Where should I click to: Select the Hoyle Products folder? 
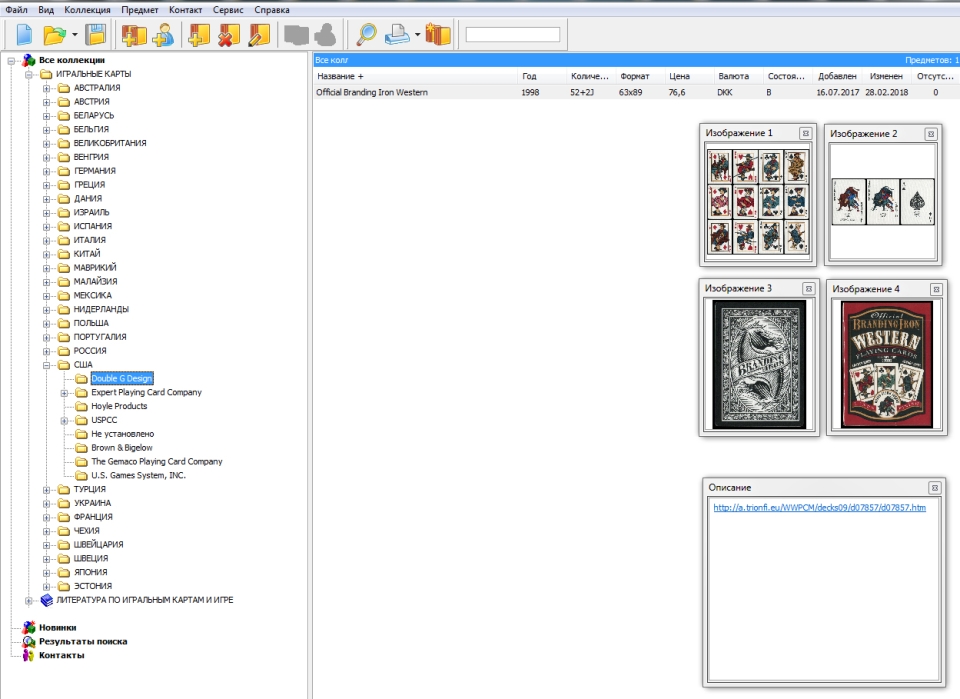click(x=119, y=406)
